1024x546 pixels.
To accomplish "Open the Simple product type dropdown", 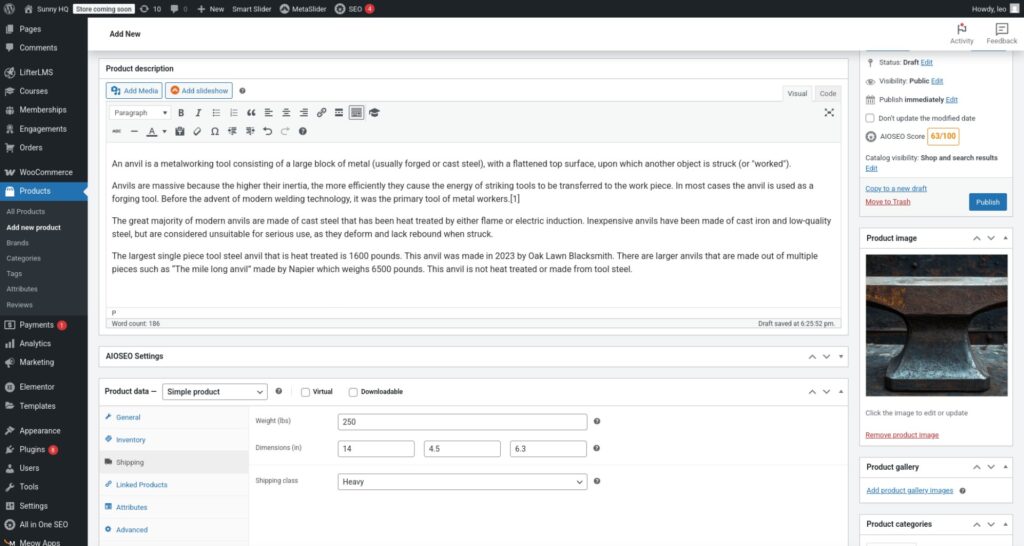I will [215, 392].
